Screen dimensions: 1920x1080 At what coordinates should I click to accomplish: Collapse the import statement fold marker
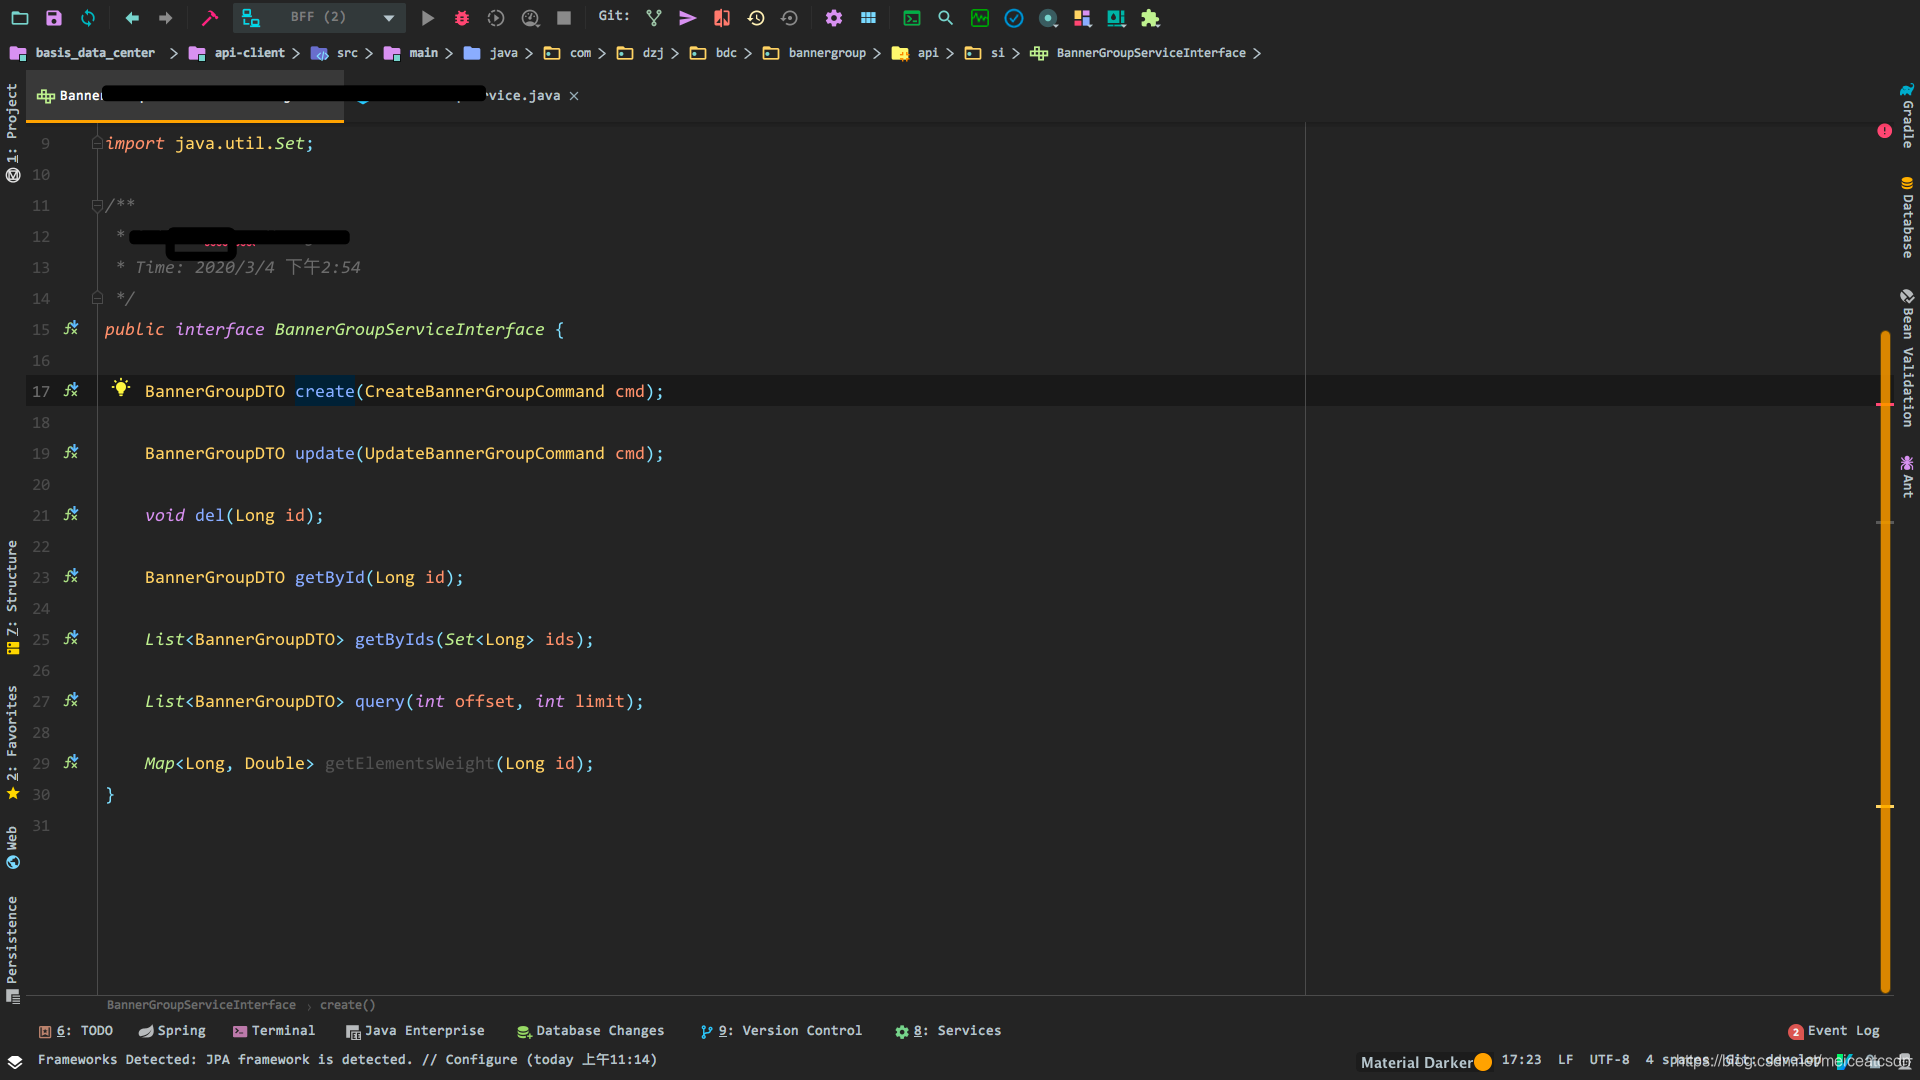pos(97,144)
